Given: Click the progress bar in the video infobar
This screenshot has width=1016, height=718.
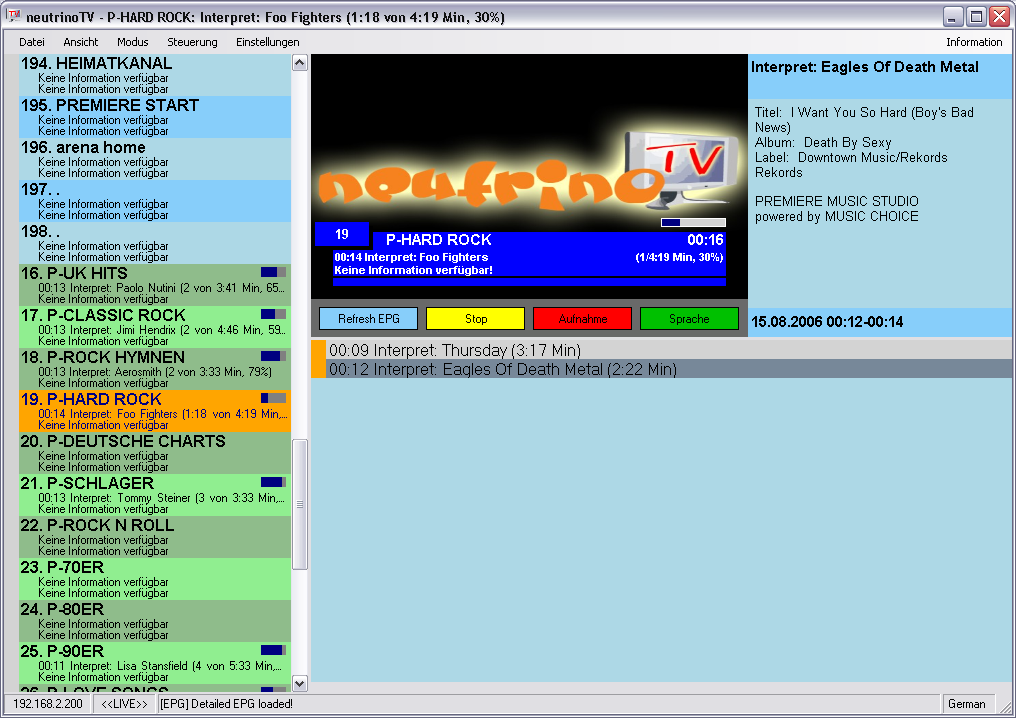Looking at the screenshot, I should click(693, 223).
